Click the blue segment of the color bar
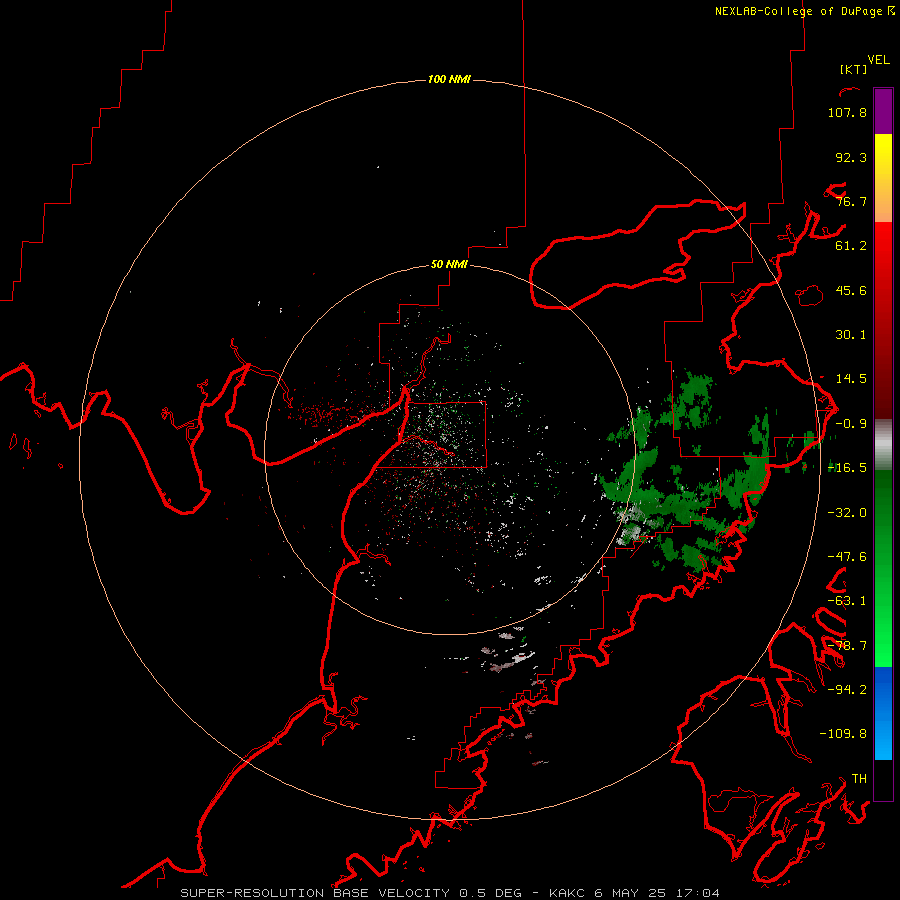The width and height of the screenshot is (900, 900). point(883,713)
